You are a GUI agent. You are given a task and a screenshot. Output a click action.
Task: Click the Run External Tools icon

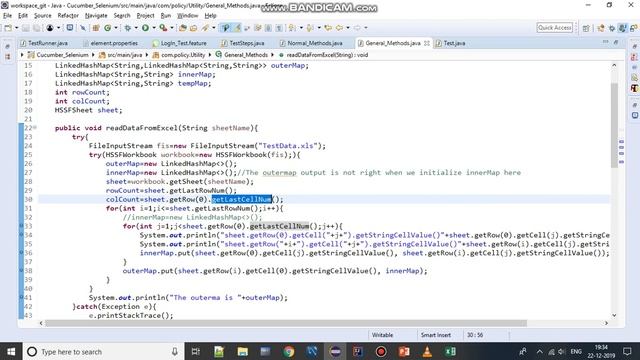tap(163, 28)
